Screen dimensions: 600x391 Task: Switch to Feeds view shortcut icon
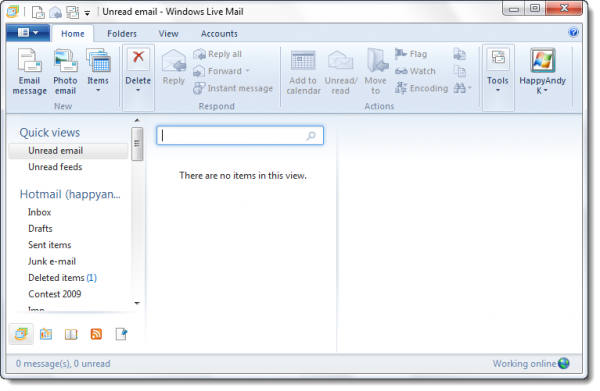click(96, 334)
